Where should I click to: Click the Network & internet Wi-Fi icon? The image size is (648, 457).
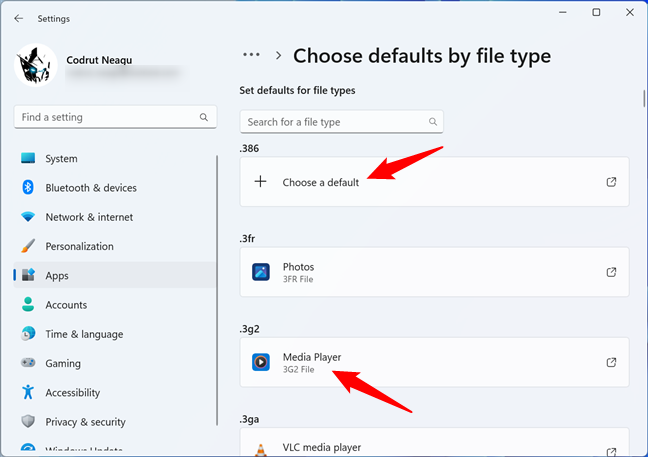[28, 217]
